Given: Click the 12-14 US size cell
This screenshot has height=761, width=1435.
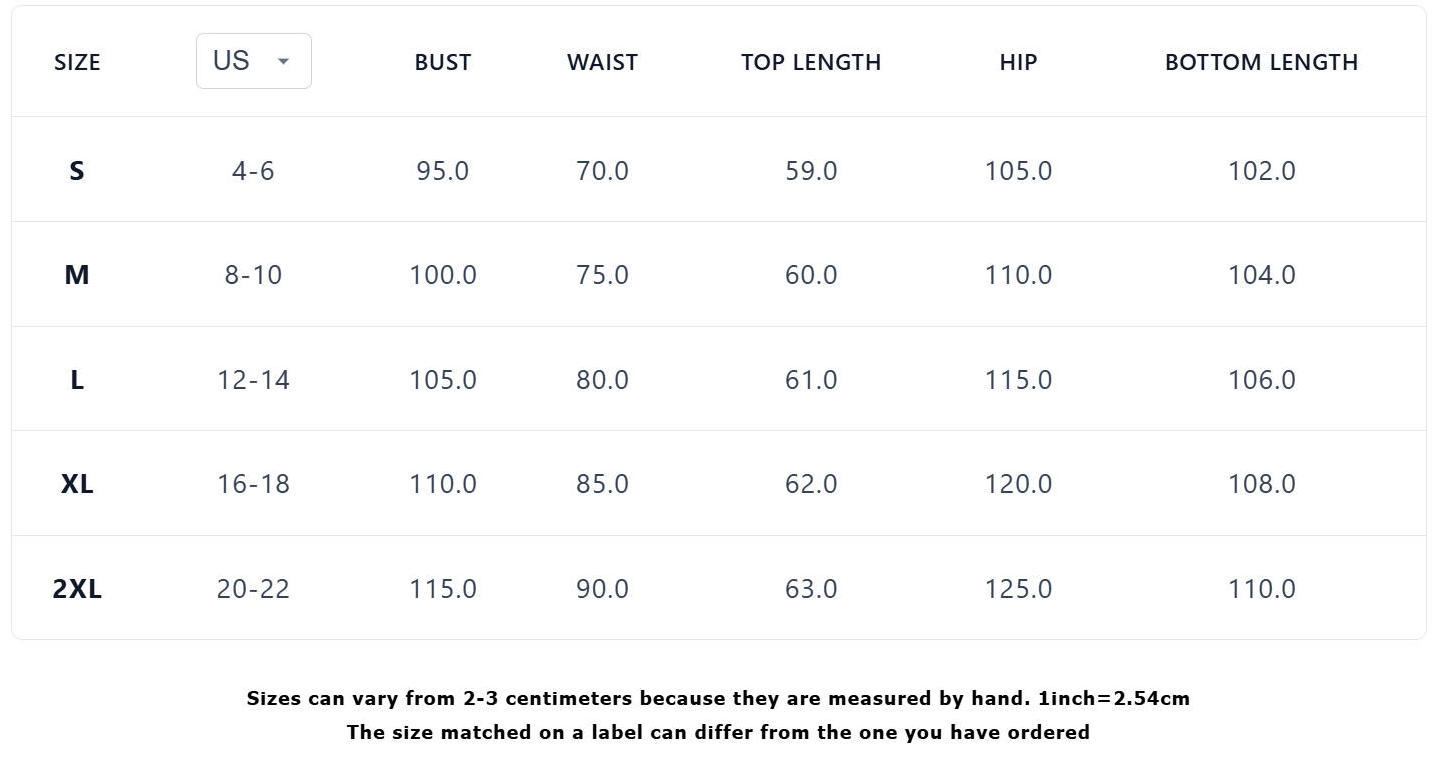Looking at the screenshot, I should click(253, 380).
